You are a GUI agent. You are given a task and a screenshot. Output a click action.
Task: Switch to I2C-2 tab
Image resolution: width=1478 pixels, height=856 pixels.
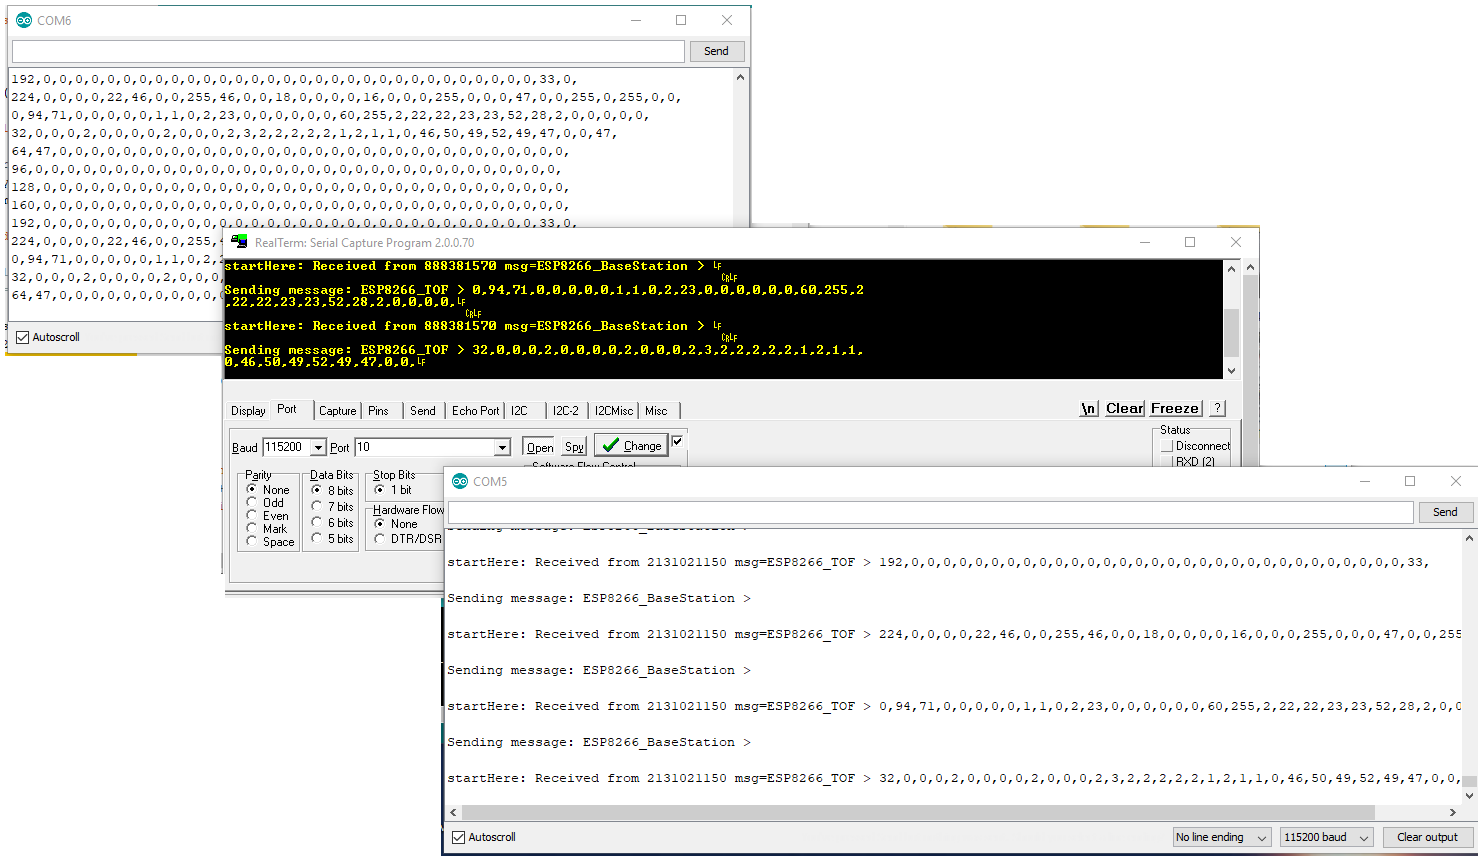tap(566, 410)
